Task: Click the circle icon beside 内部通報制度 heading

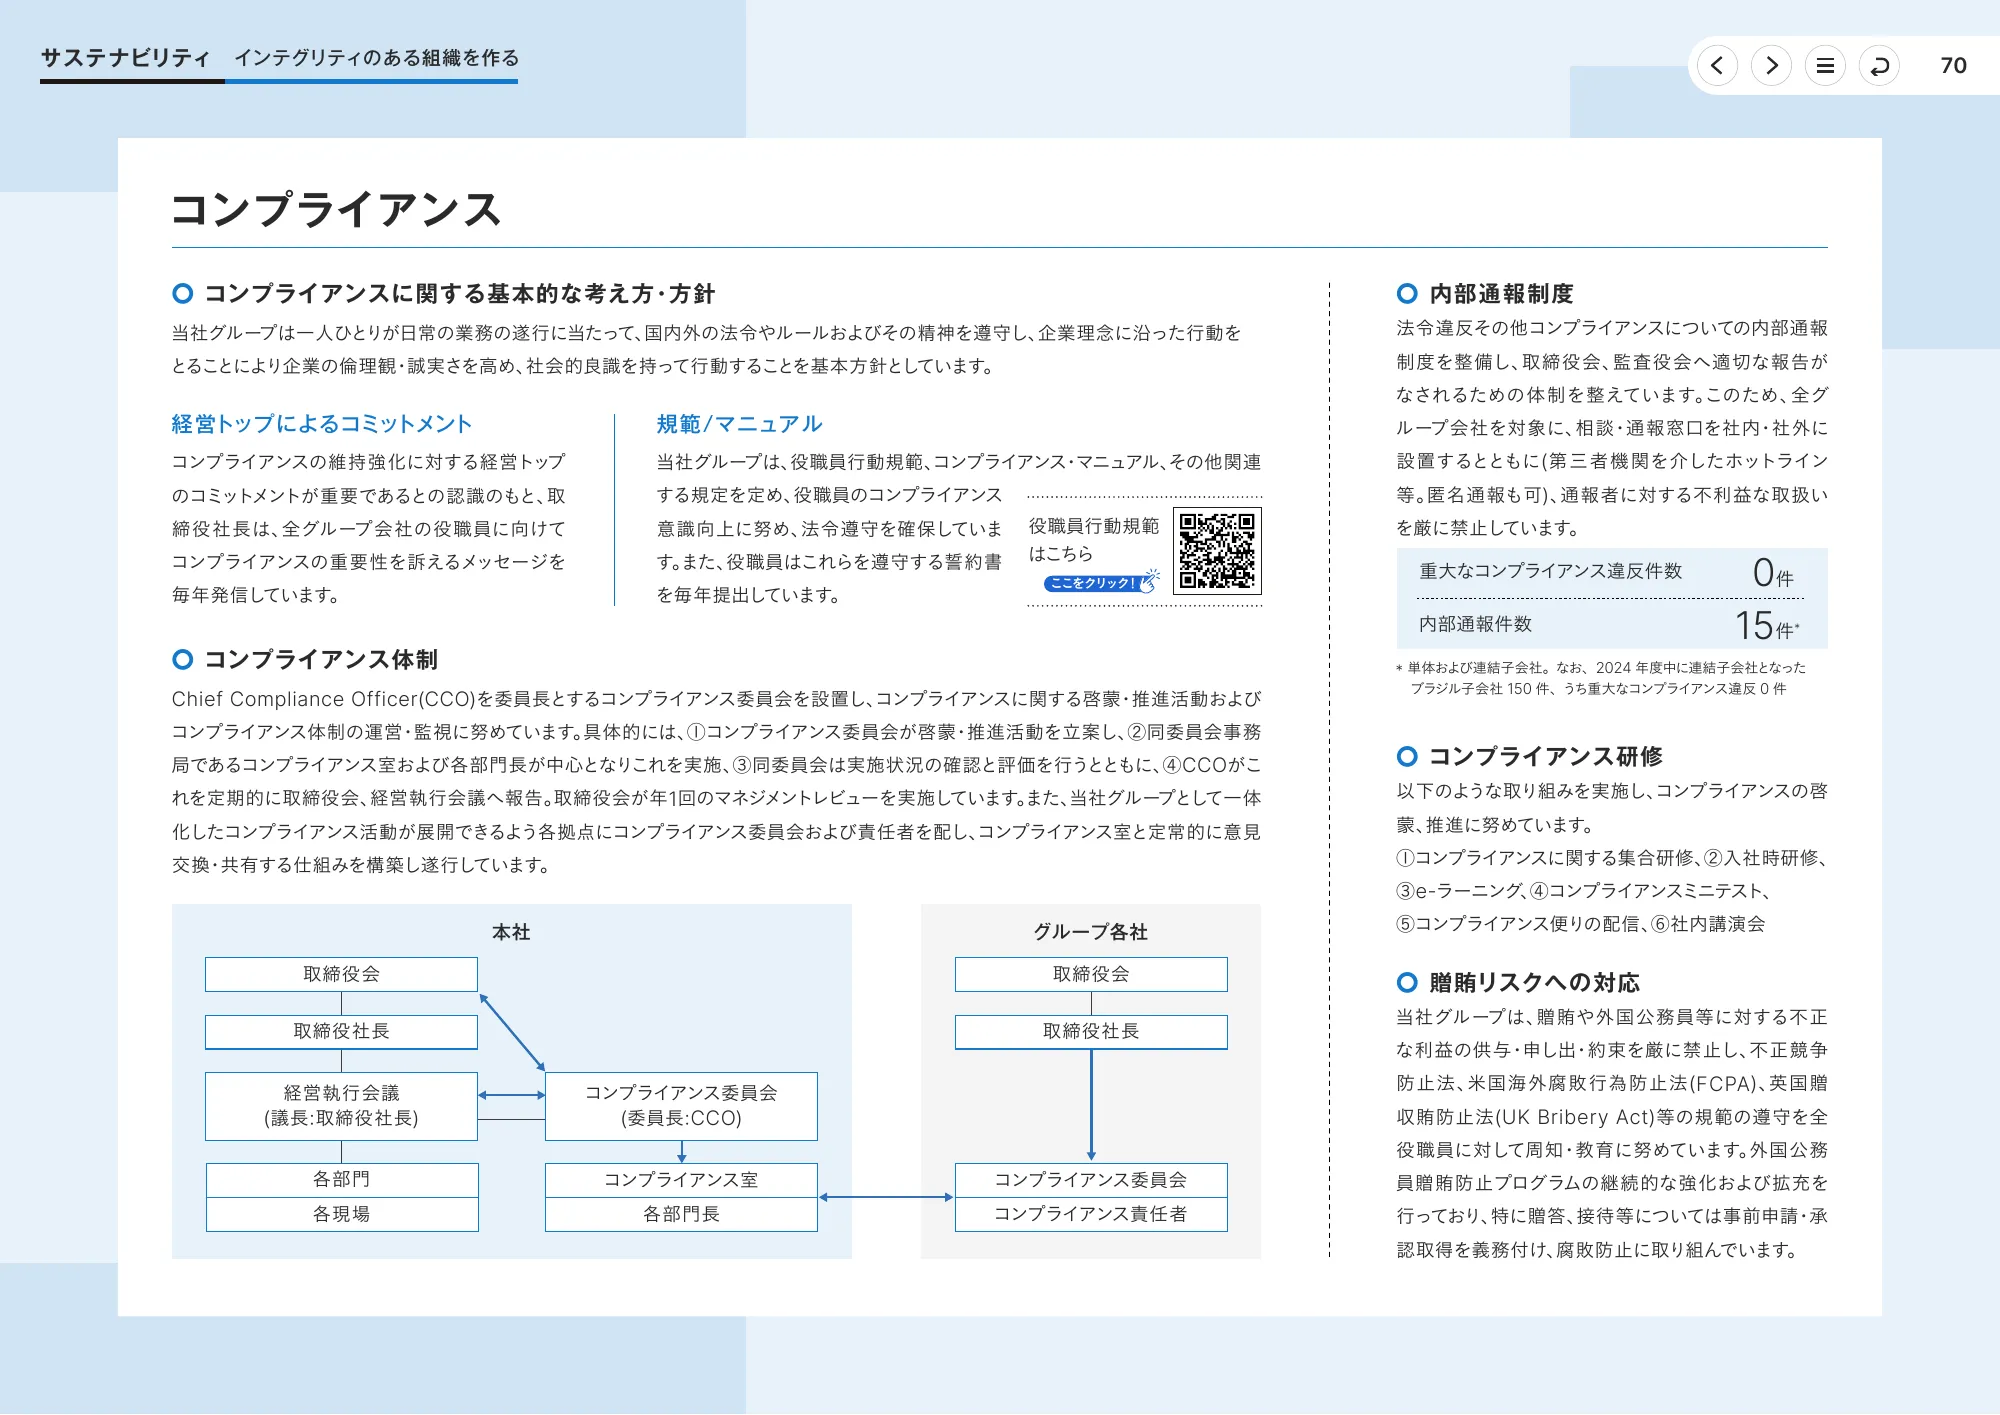Action: click(1406, 294)
